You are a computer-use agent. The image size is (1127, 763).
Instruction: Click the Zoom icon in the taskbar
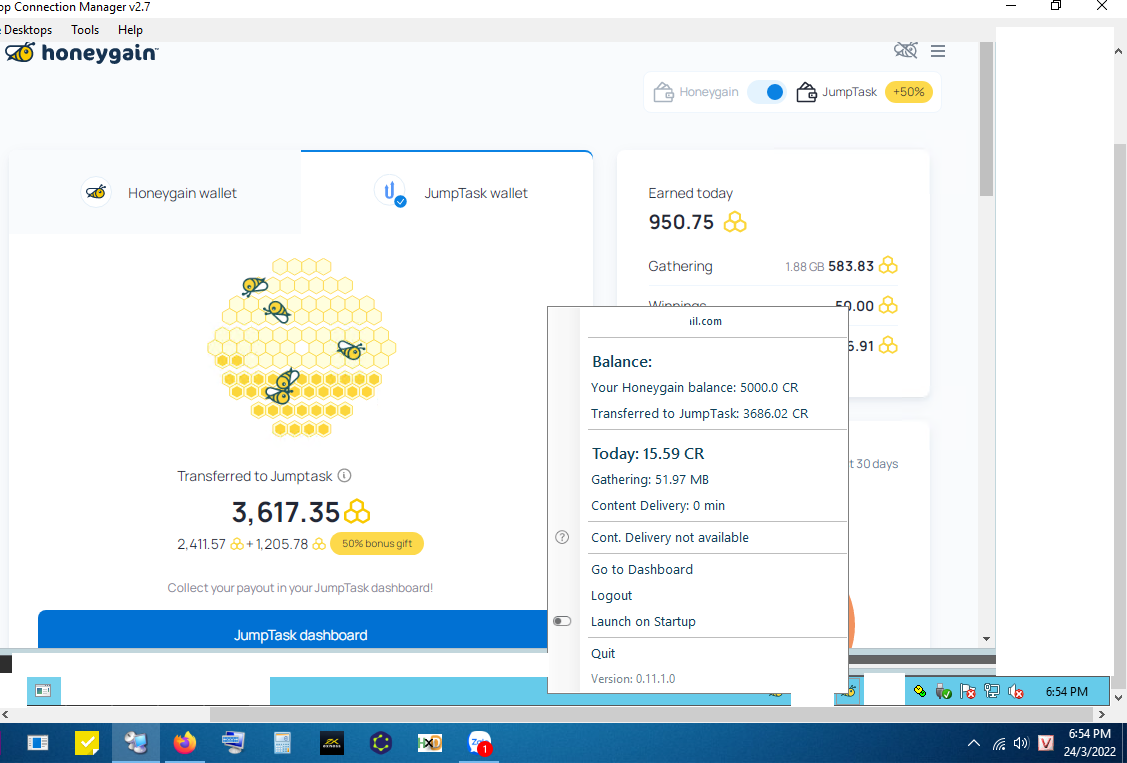(479, 743)
